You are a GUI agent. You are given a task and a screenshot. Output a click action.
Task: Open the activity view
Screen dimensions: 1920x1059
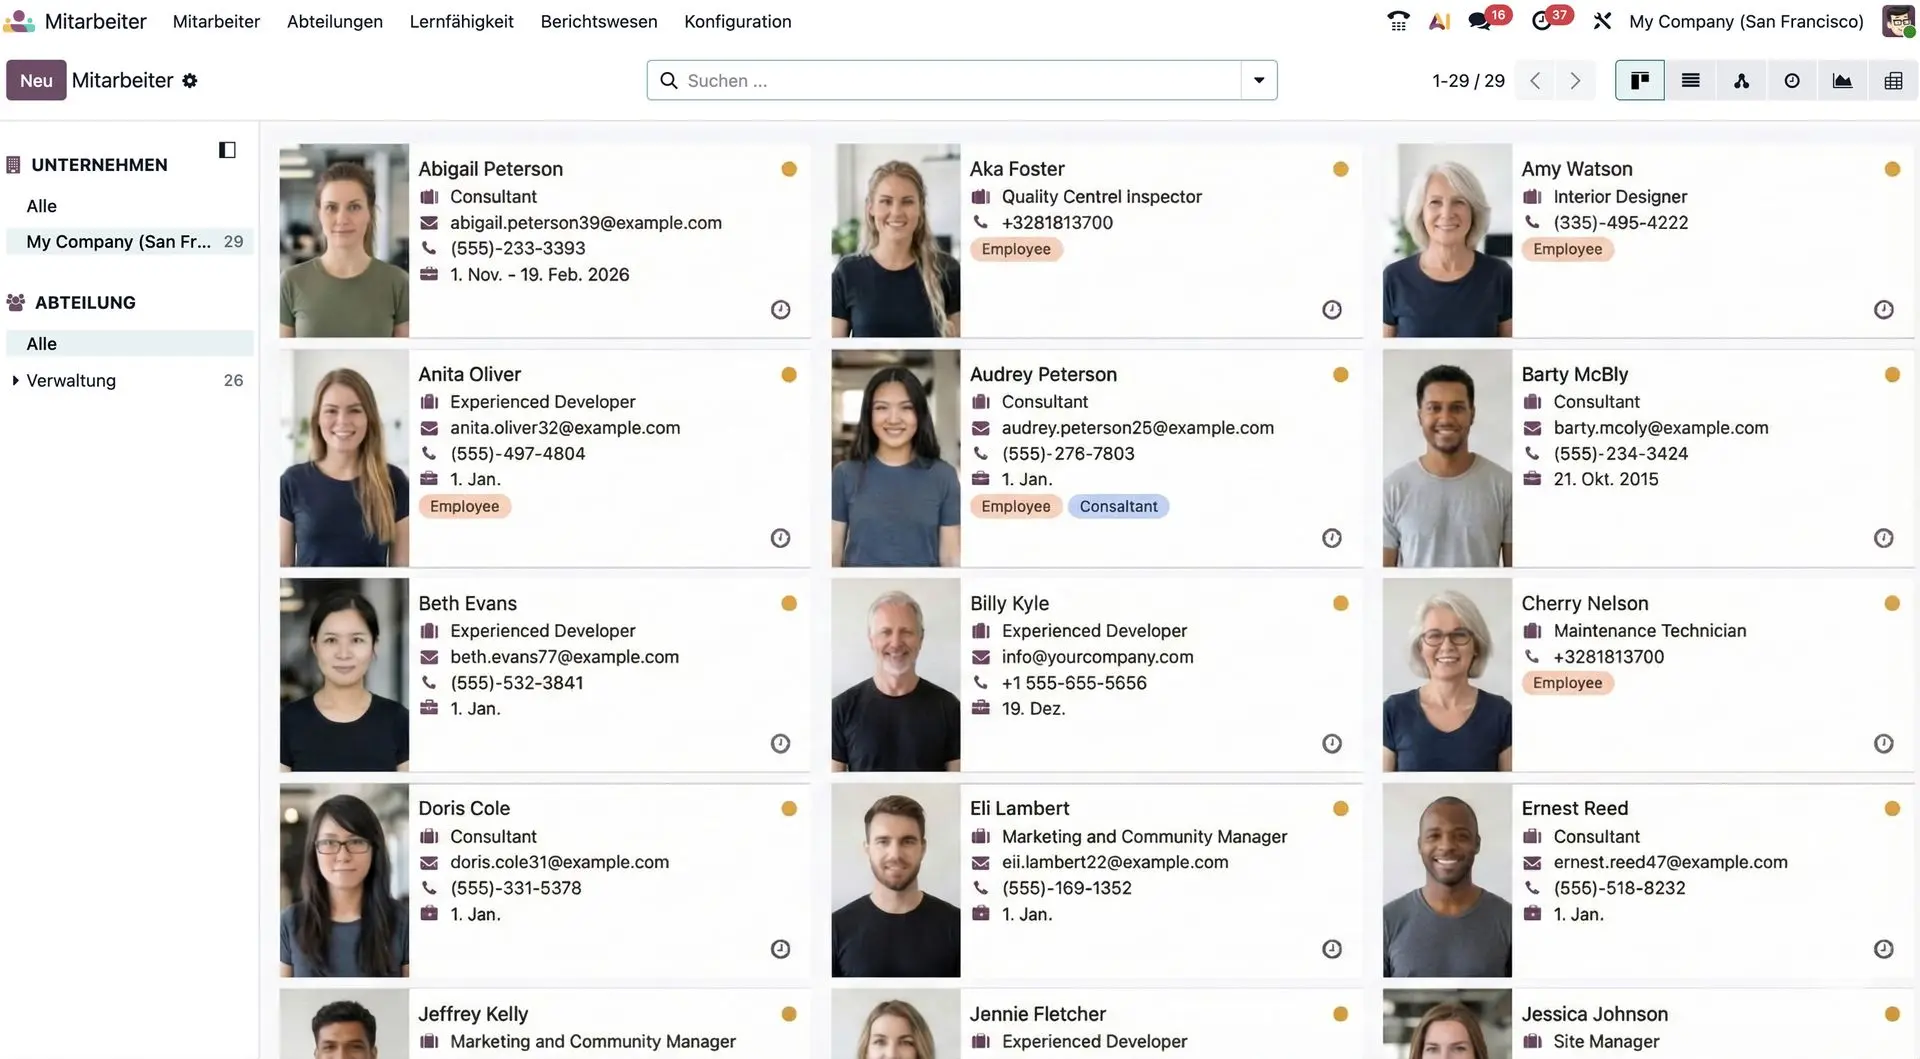pyautogui.click(x=1792, y=80)
